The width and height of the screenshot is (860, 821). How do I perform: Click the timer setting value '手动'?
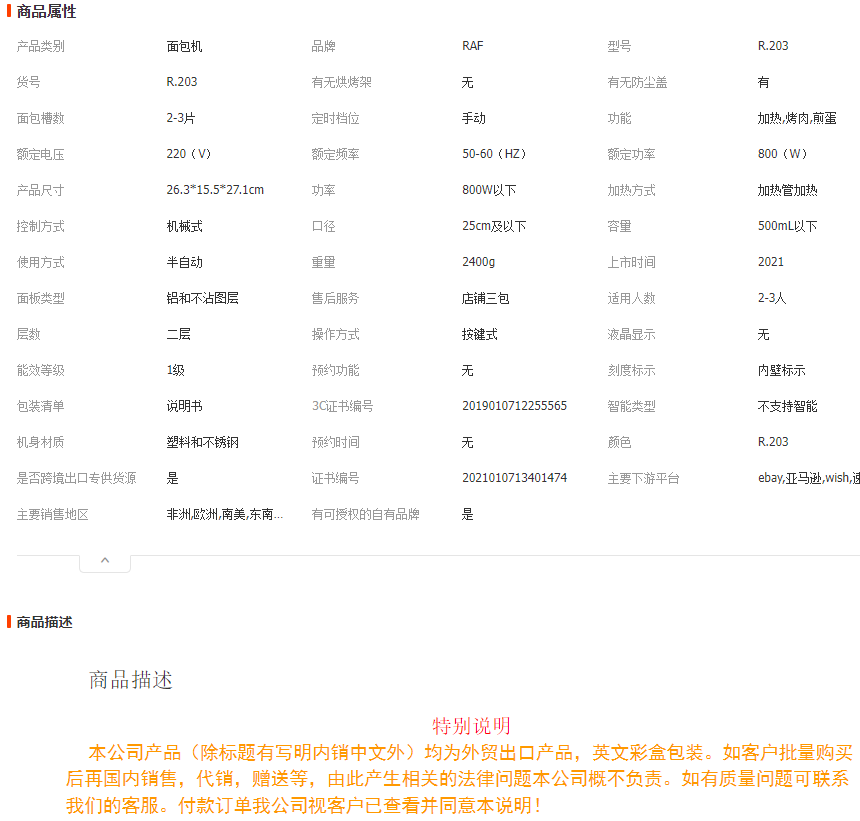coord(473,118)
